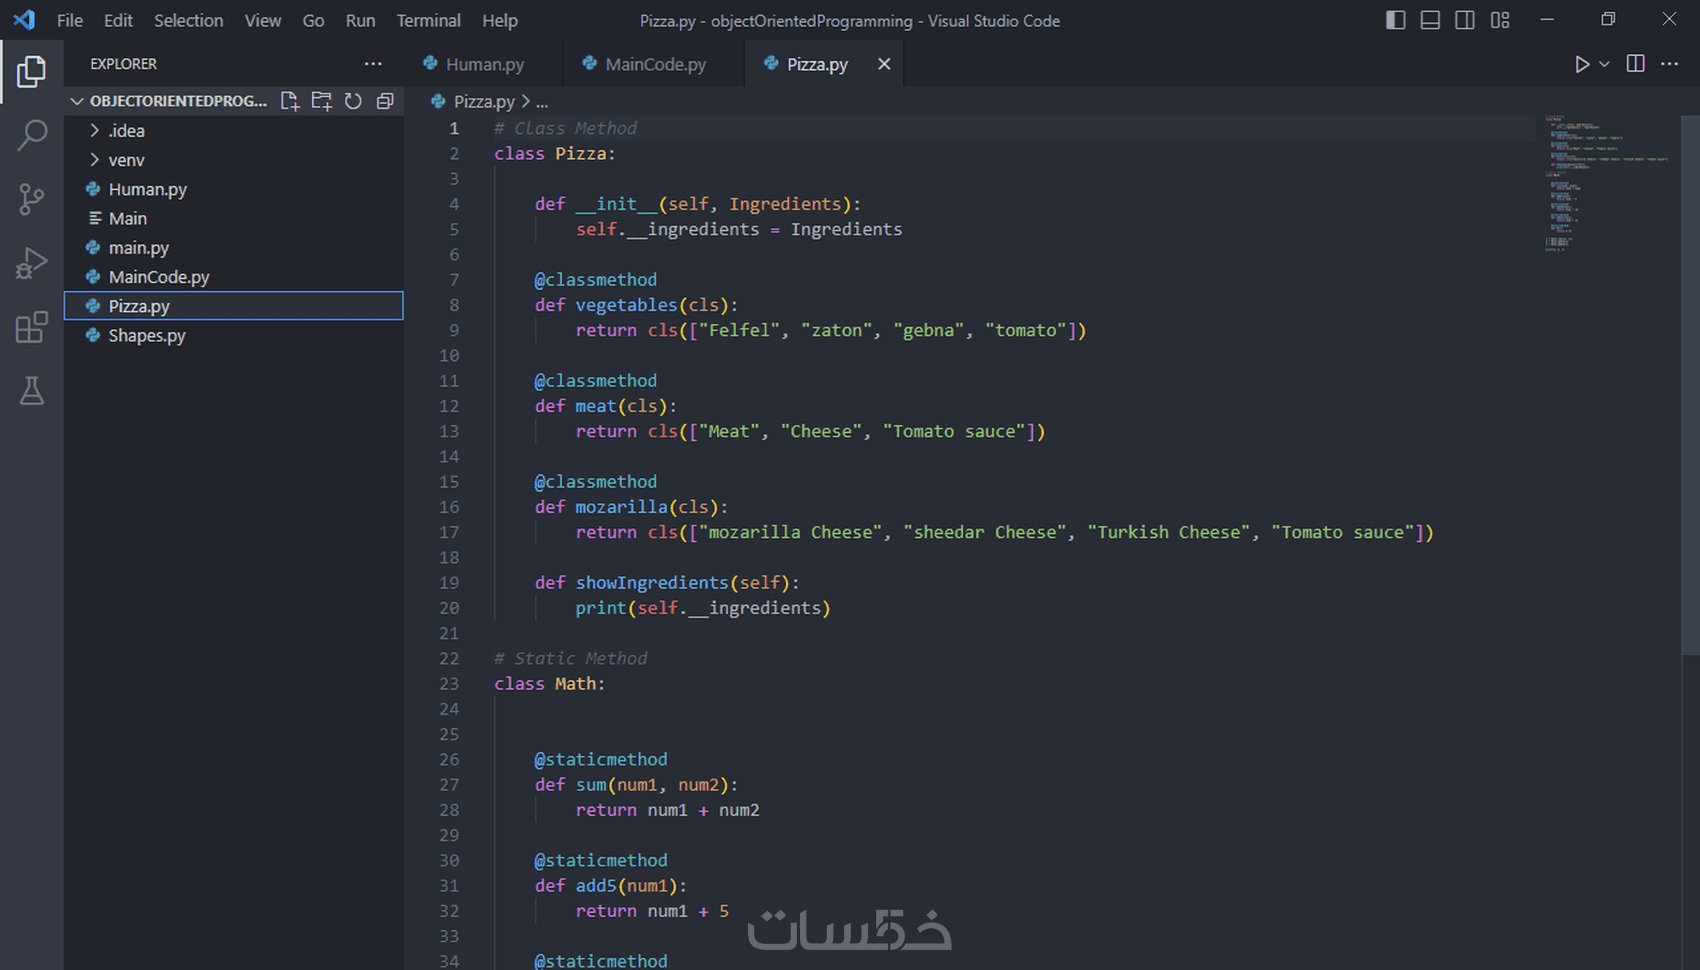Click the 'class Pizza:' line
The width and height of the screenshot is (1700, 970).
[x=555, y=154]
